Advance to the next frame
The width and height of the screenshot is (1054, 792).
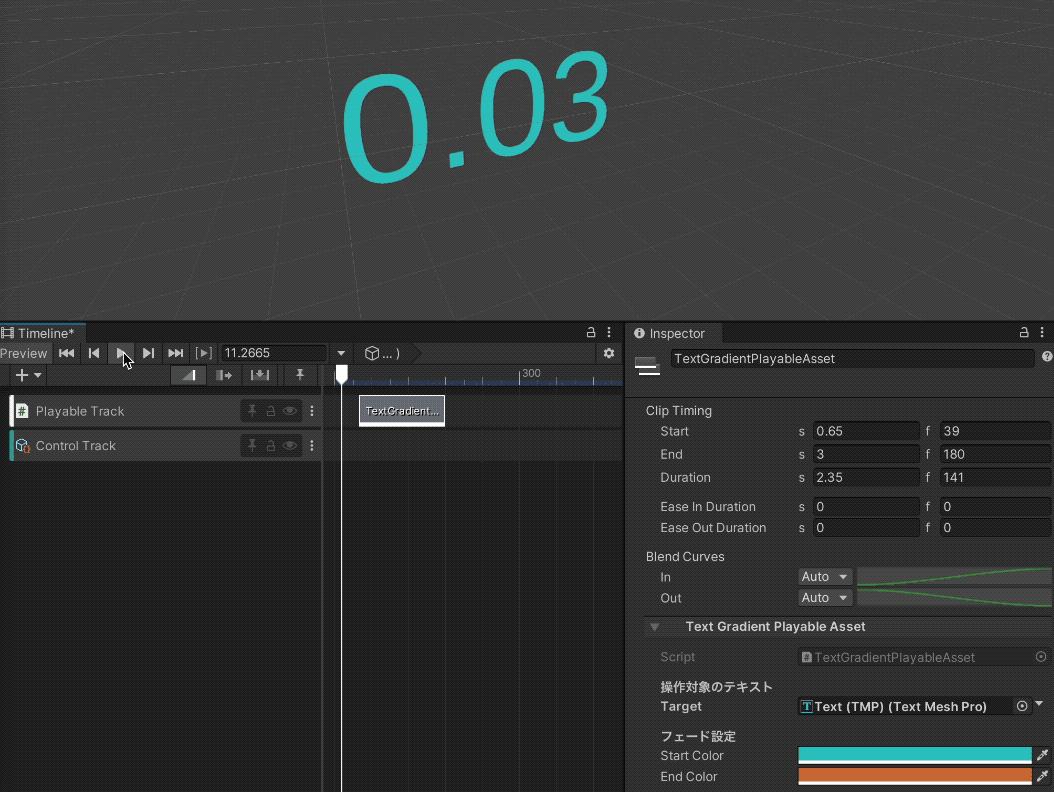(x=148, y=353)
